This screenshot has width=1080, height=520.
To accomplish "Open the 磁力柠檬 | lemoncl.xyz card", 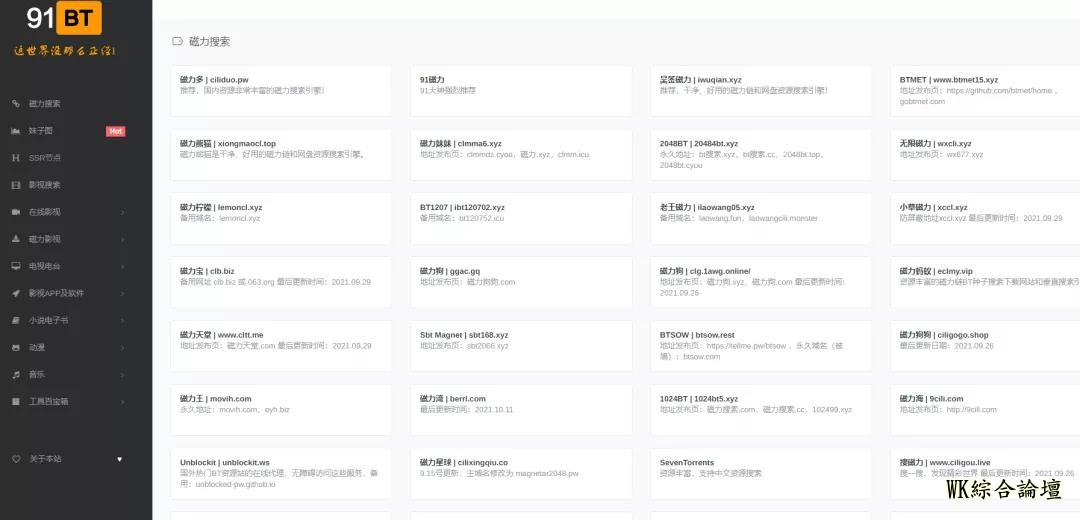I will [281, 218].
